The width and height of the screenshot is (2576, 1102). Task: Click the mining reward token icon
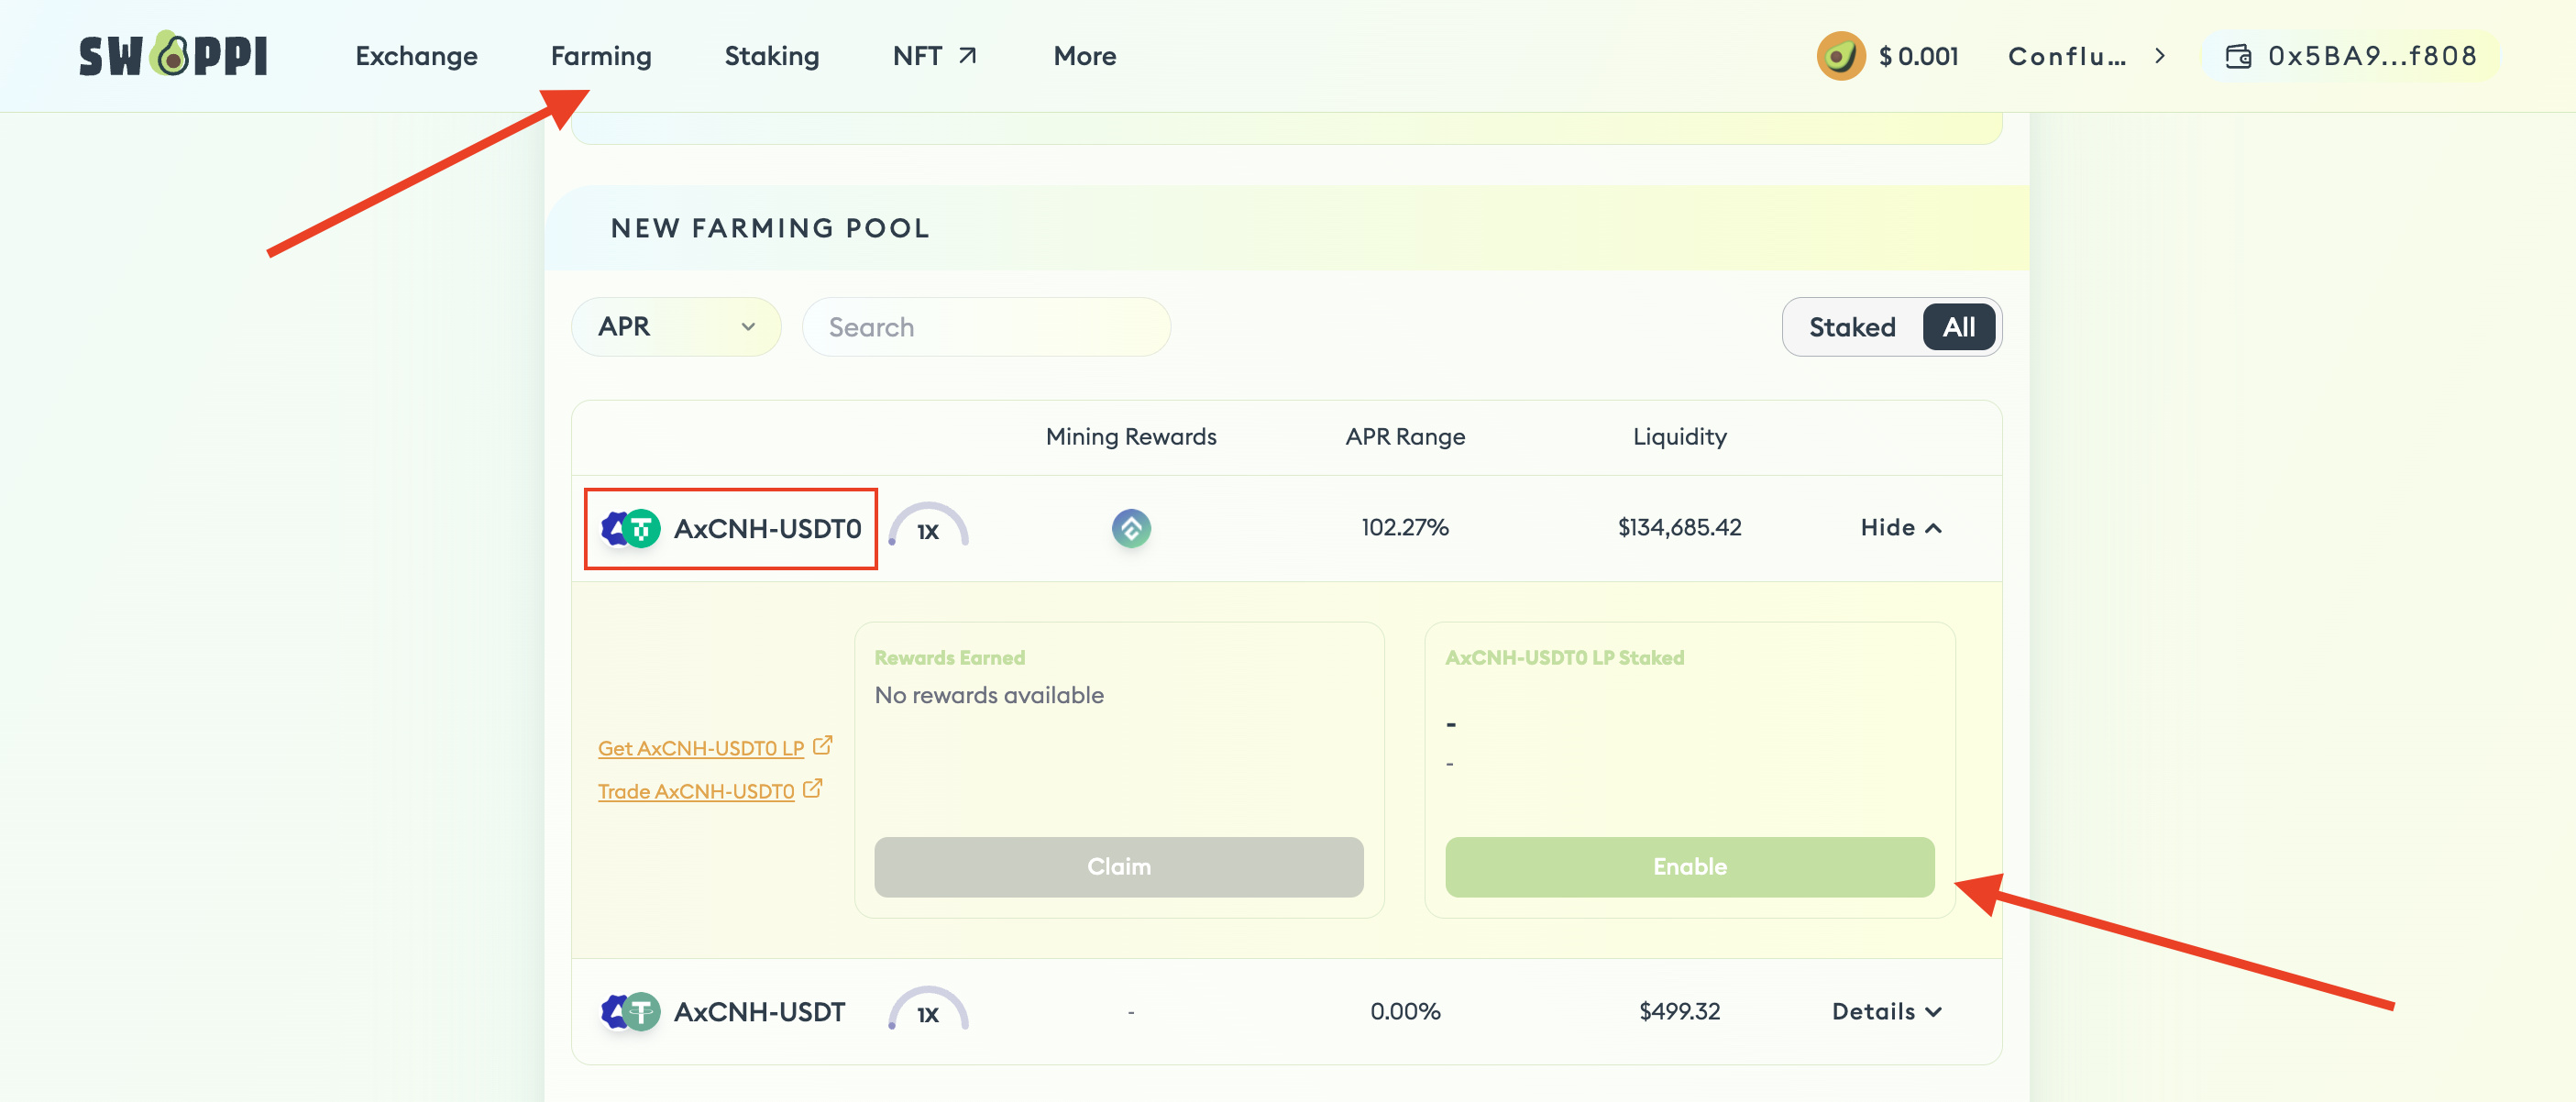1131,528
